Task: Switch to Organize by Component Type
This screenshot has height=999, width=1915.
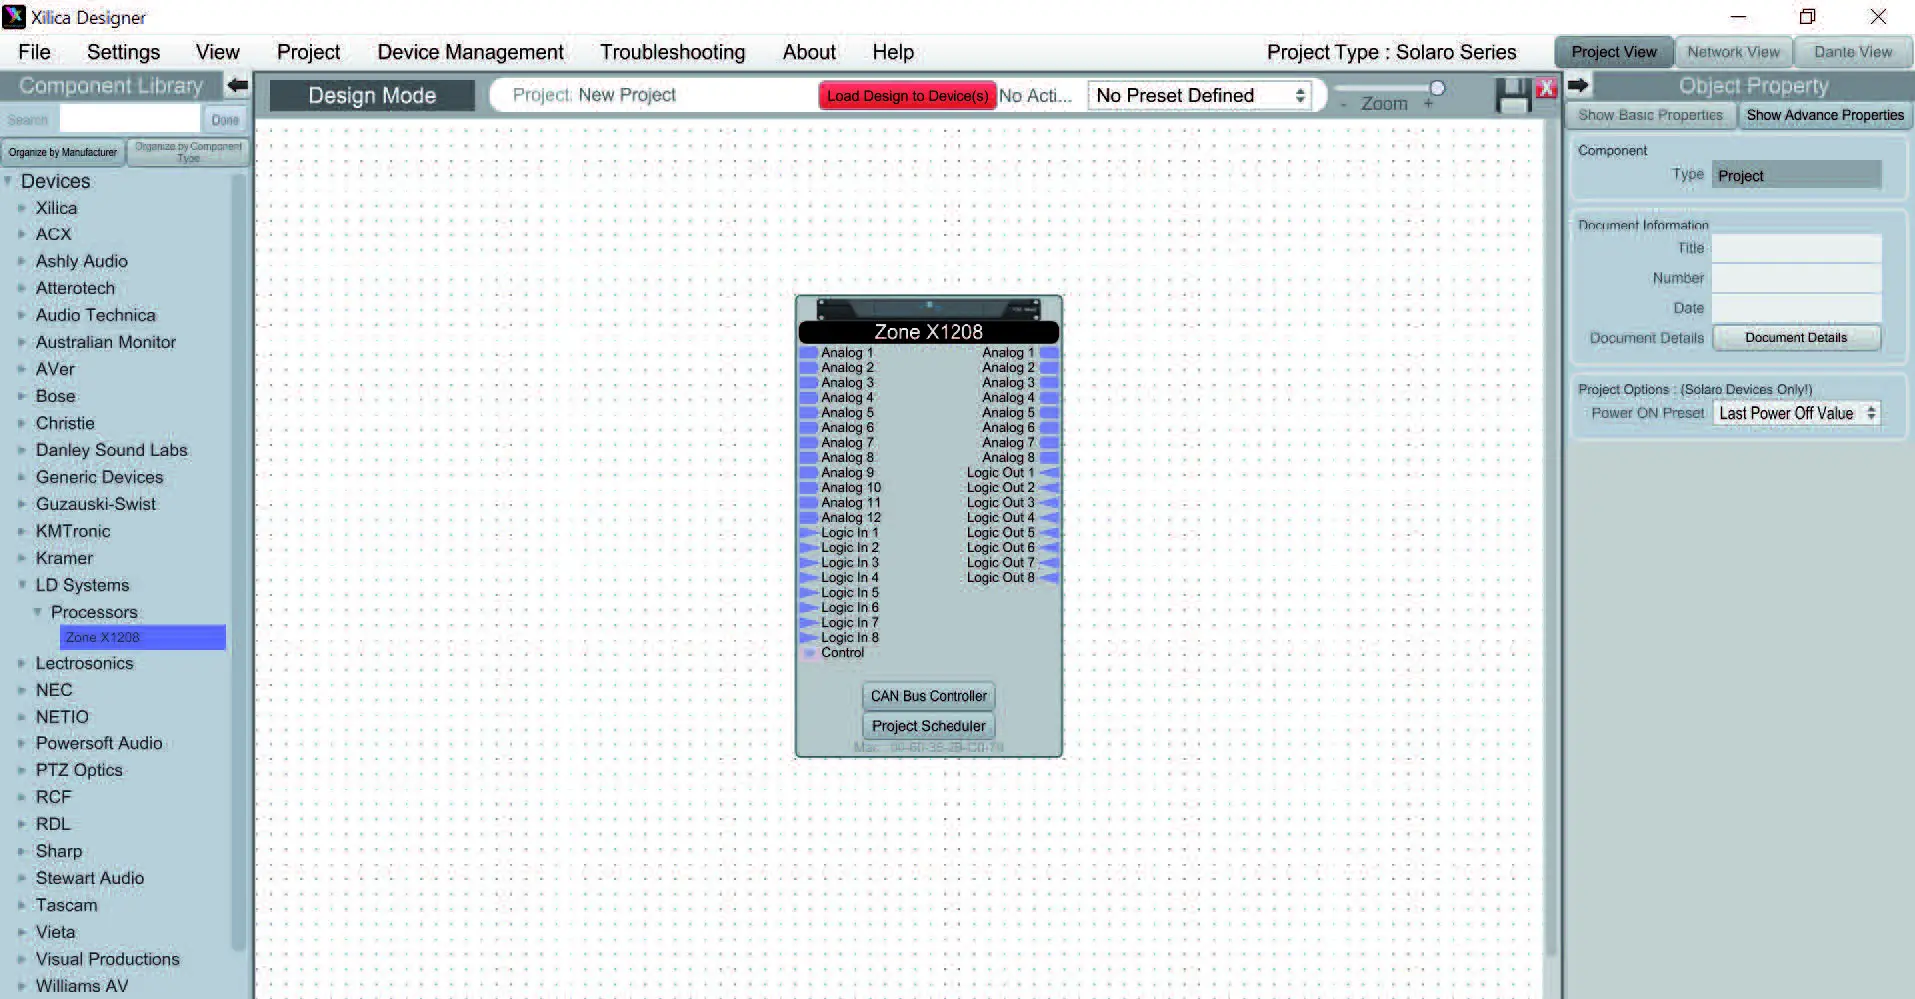Action: (187, 152)
